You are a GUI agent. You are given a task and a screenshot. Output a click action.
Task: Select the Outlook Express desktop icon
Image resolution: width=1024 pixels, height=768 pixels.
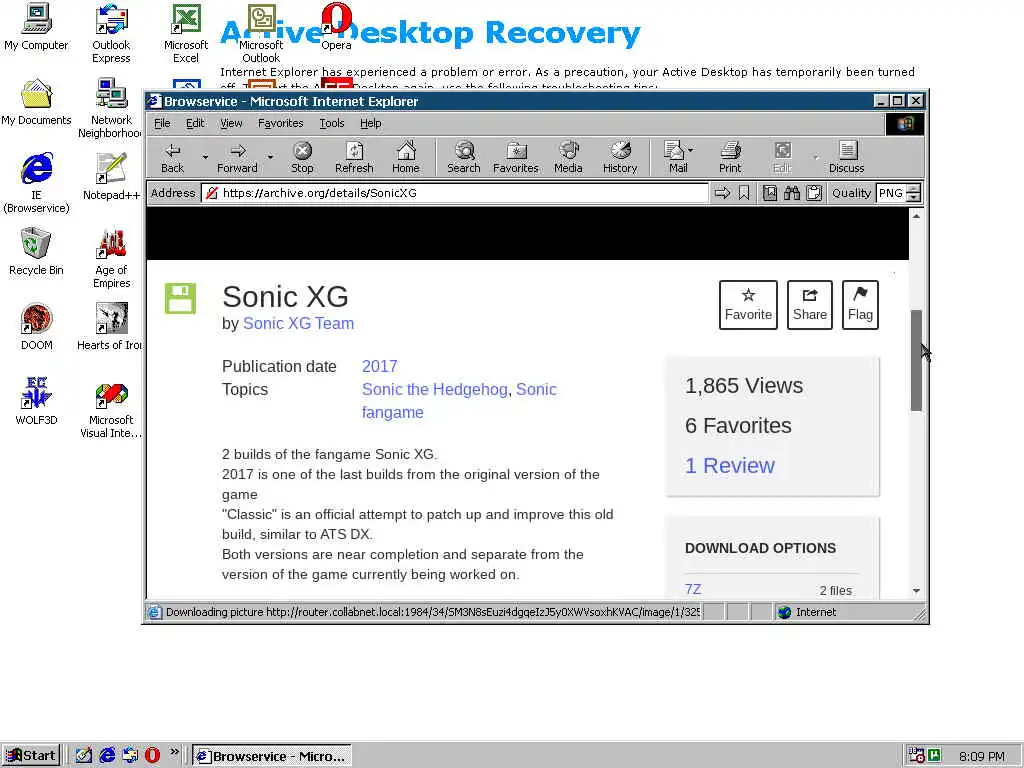pos(111,34)
